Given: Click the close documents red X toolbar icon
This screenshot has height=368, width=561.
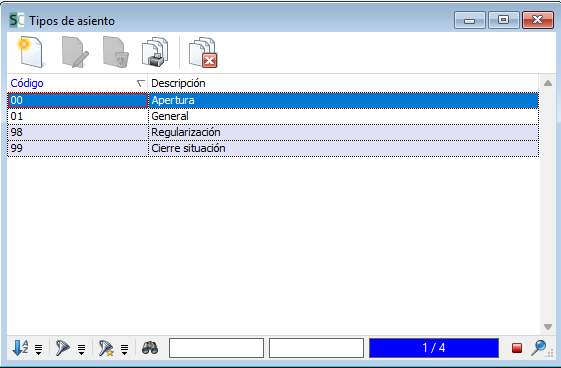Looking at the screenshot, I should [203, 52].
